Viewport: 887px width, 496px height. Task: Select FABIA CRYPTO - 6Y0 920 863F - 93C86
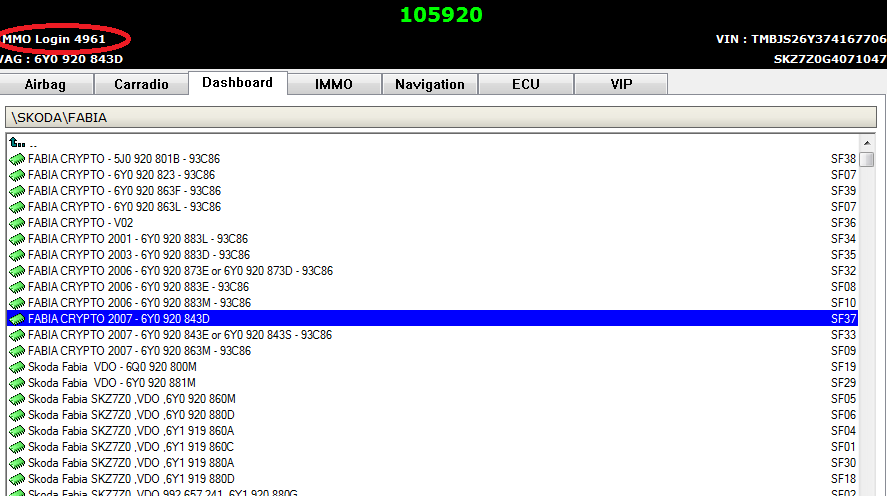pos(124,191)
